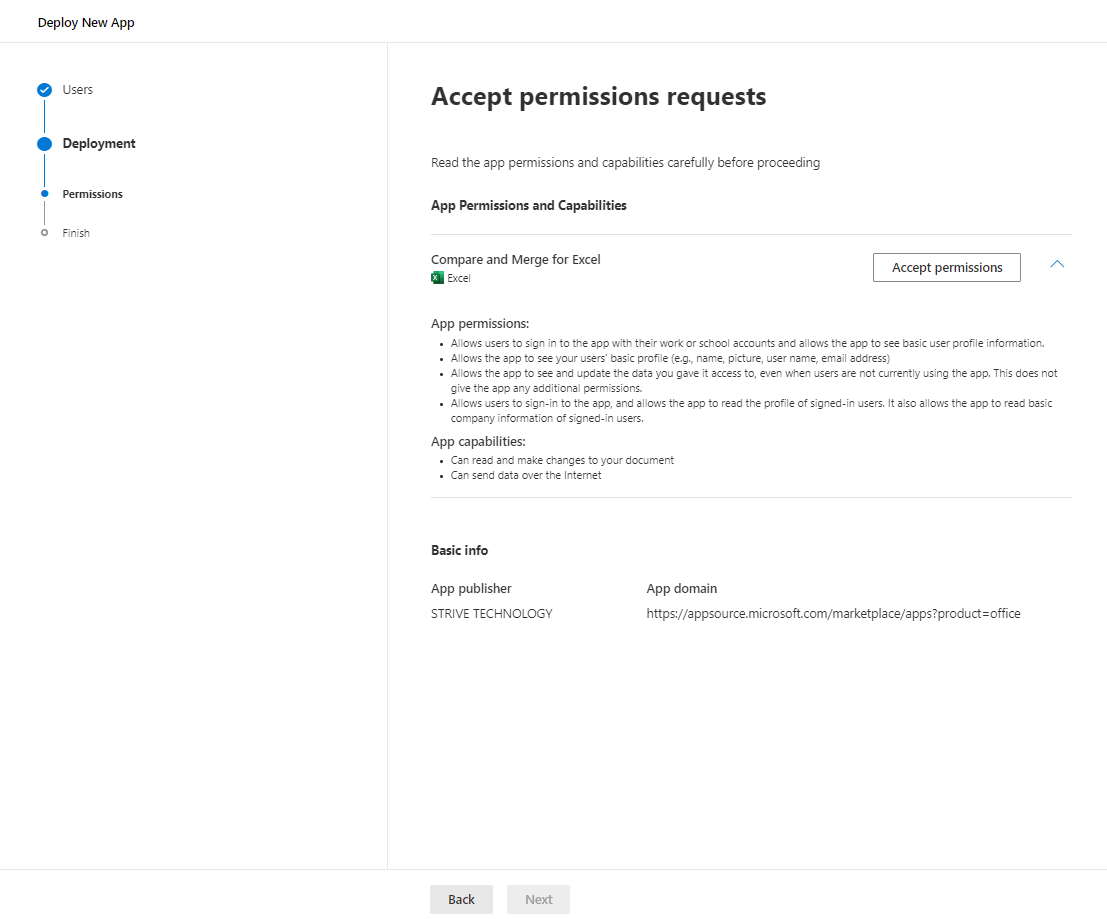
Task: Collapse the app permissions details chevron
Action: (1057, 263)
